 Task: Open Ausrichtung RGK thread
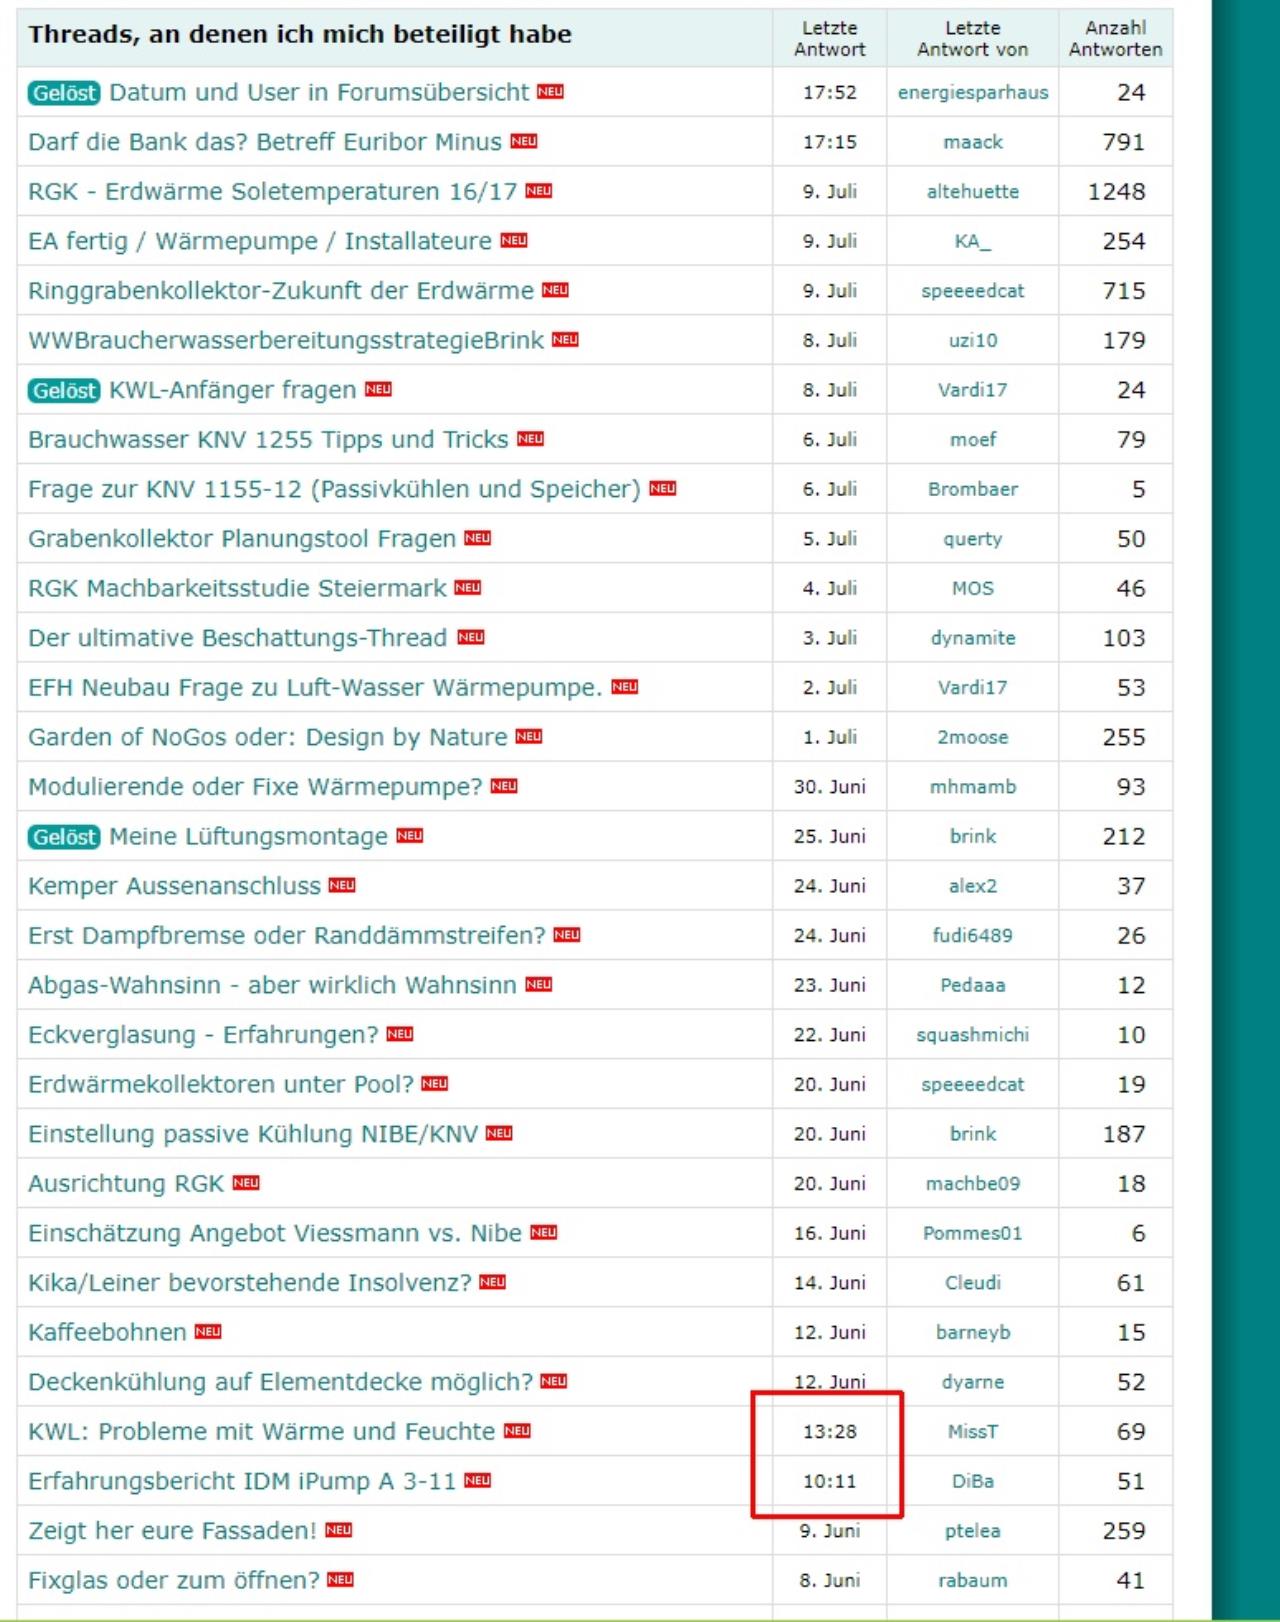point(126,1184)
